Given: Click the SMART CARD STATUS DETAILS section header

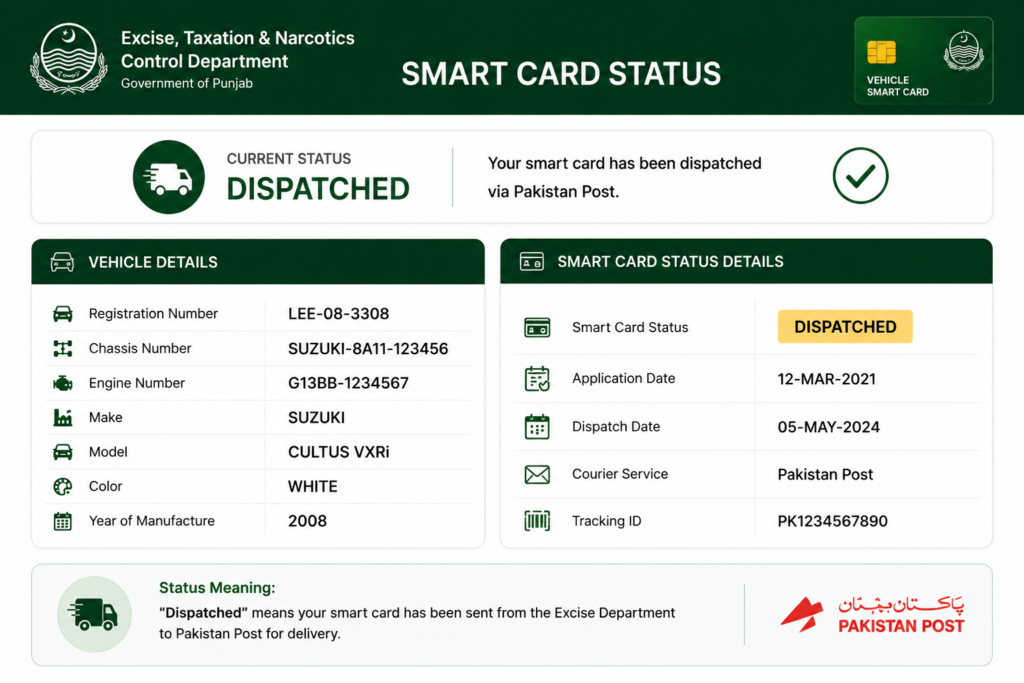Looking at the screenshot, I should [x=746, y=261].
